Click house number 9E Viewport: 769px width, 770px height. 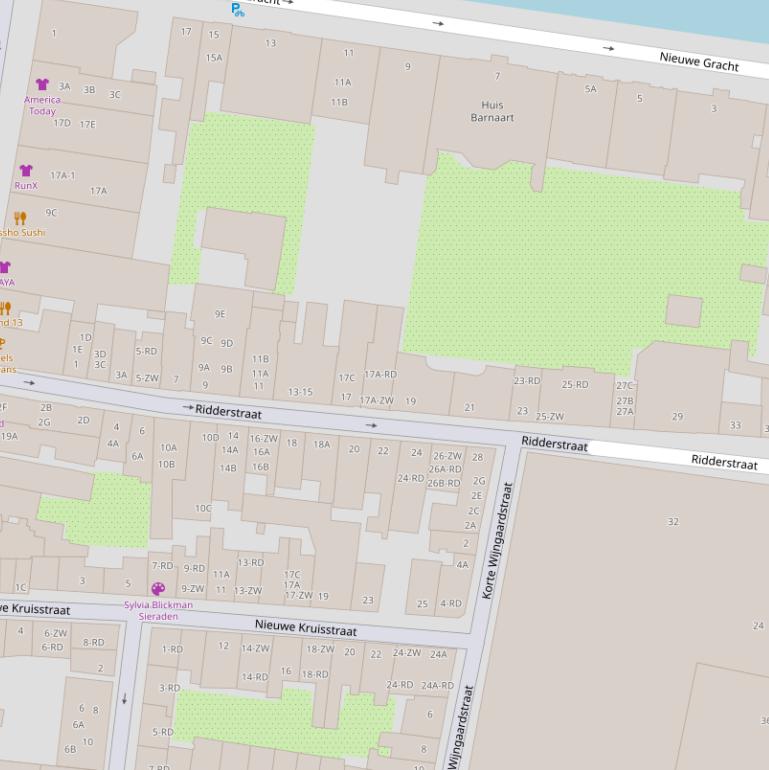220,314
